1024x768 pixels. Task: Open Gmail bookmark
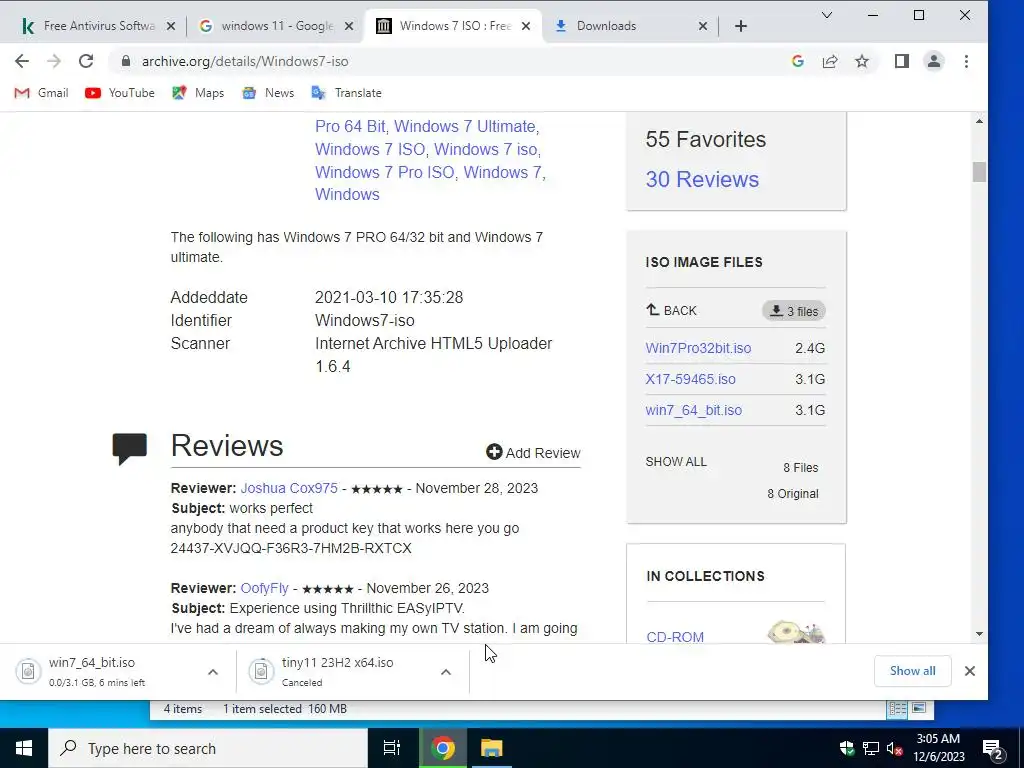pos(41,93)
